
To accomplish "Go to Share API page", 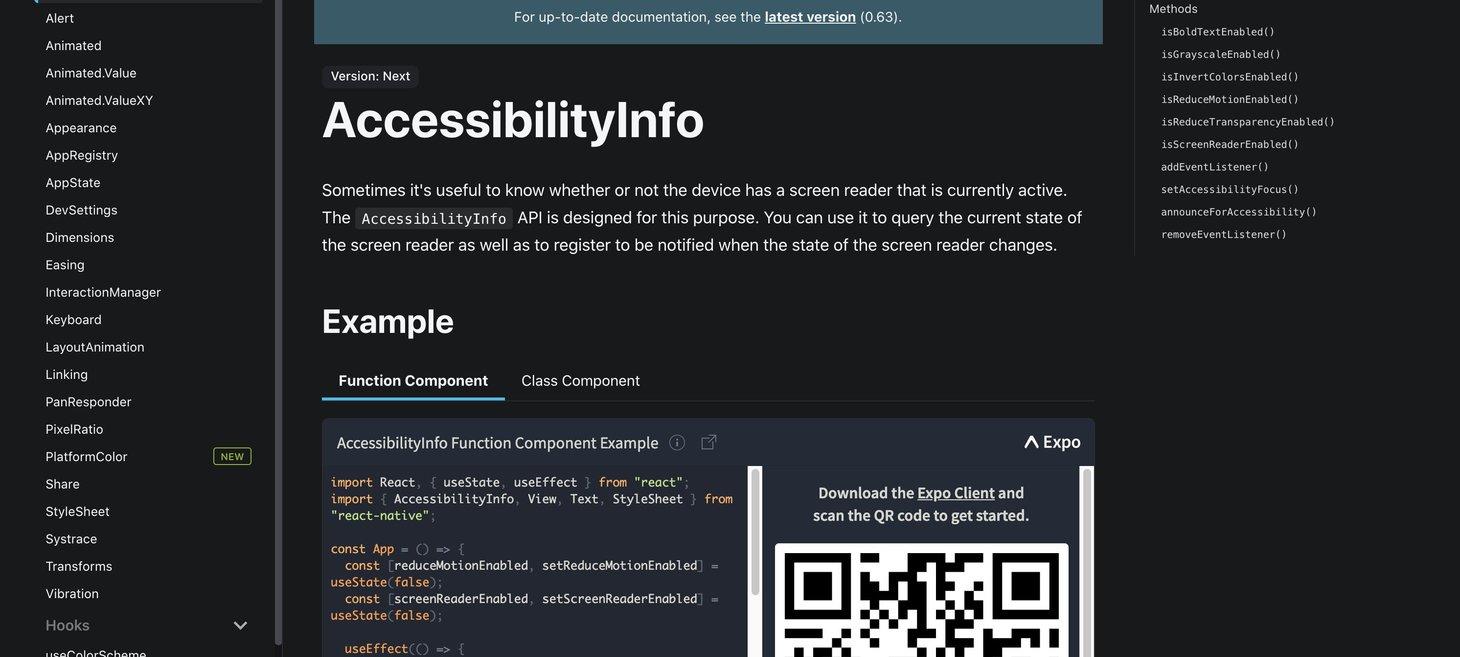I will pos(62,484).
